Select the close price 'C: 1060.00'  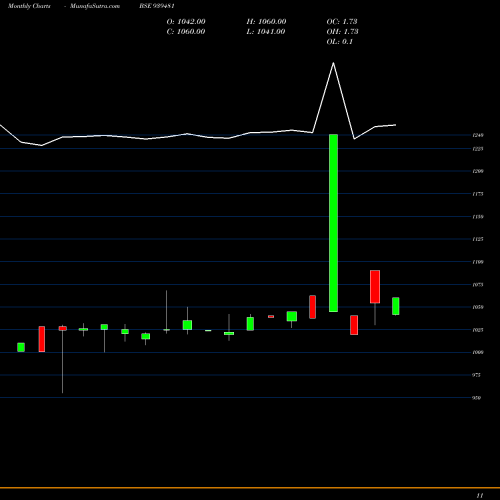tap(186, 32)
